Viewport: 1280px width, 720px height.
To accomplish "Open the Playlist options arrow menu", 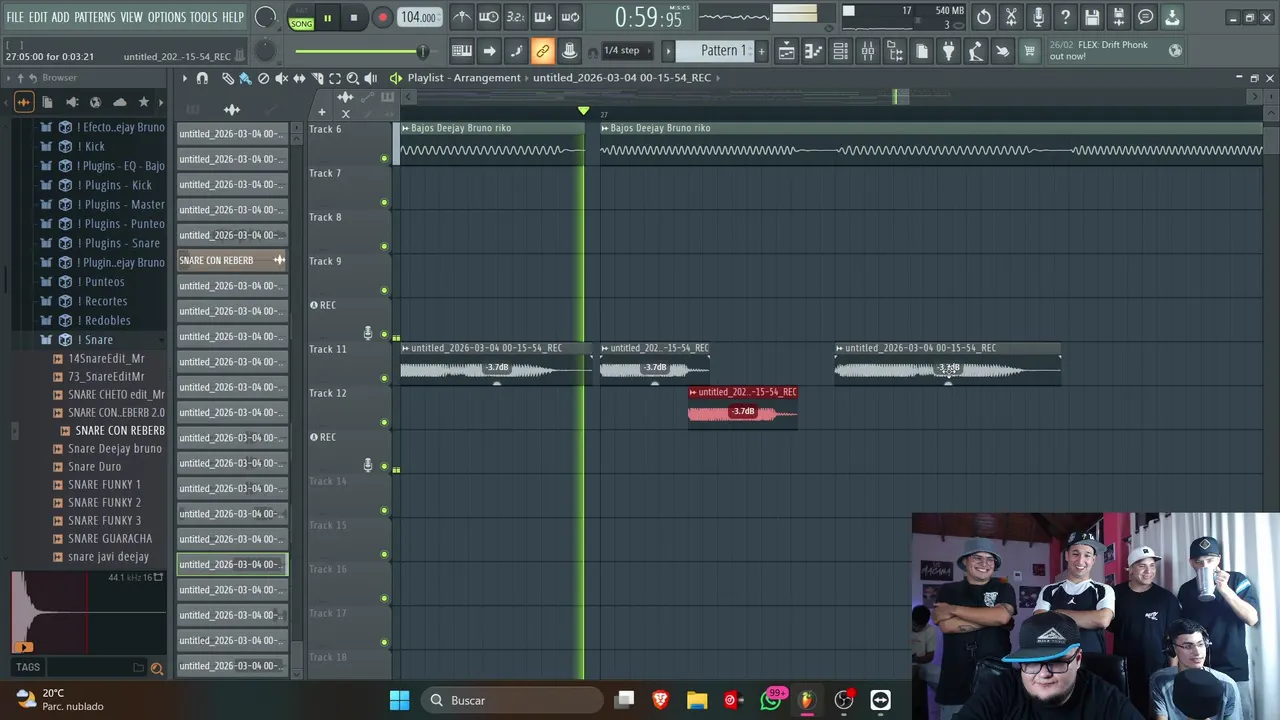I will click(184, 78).
